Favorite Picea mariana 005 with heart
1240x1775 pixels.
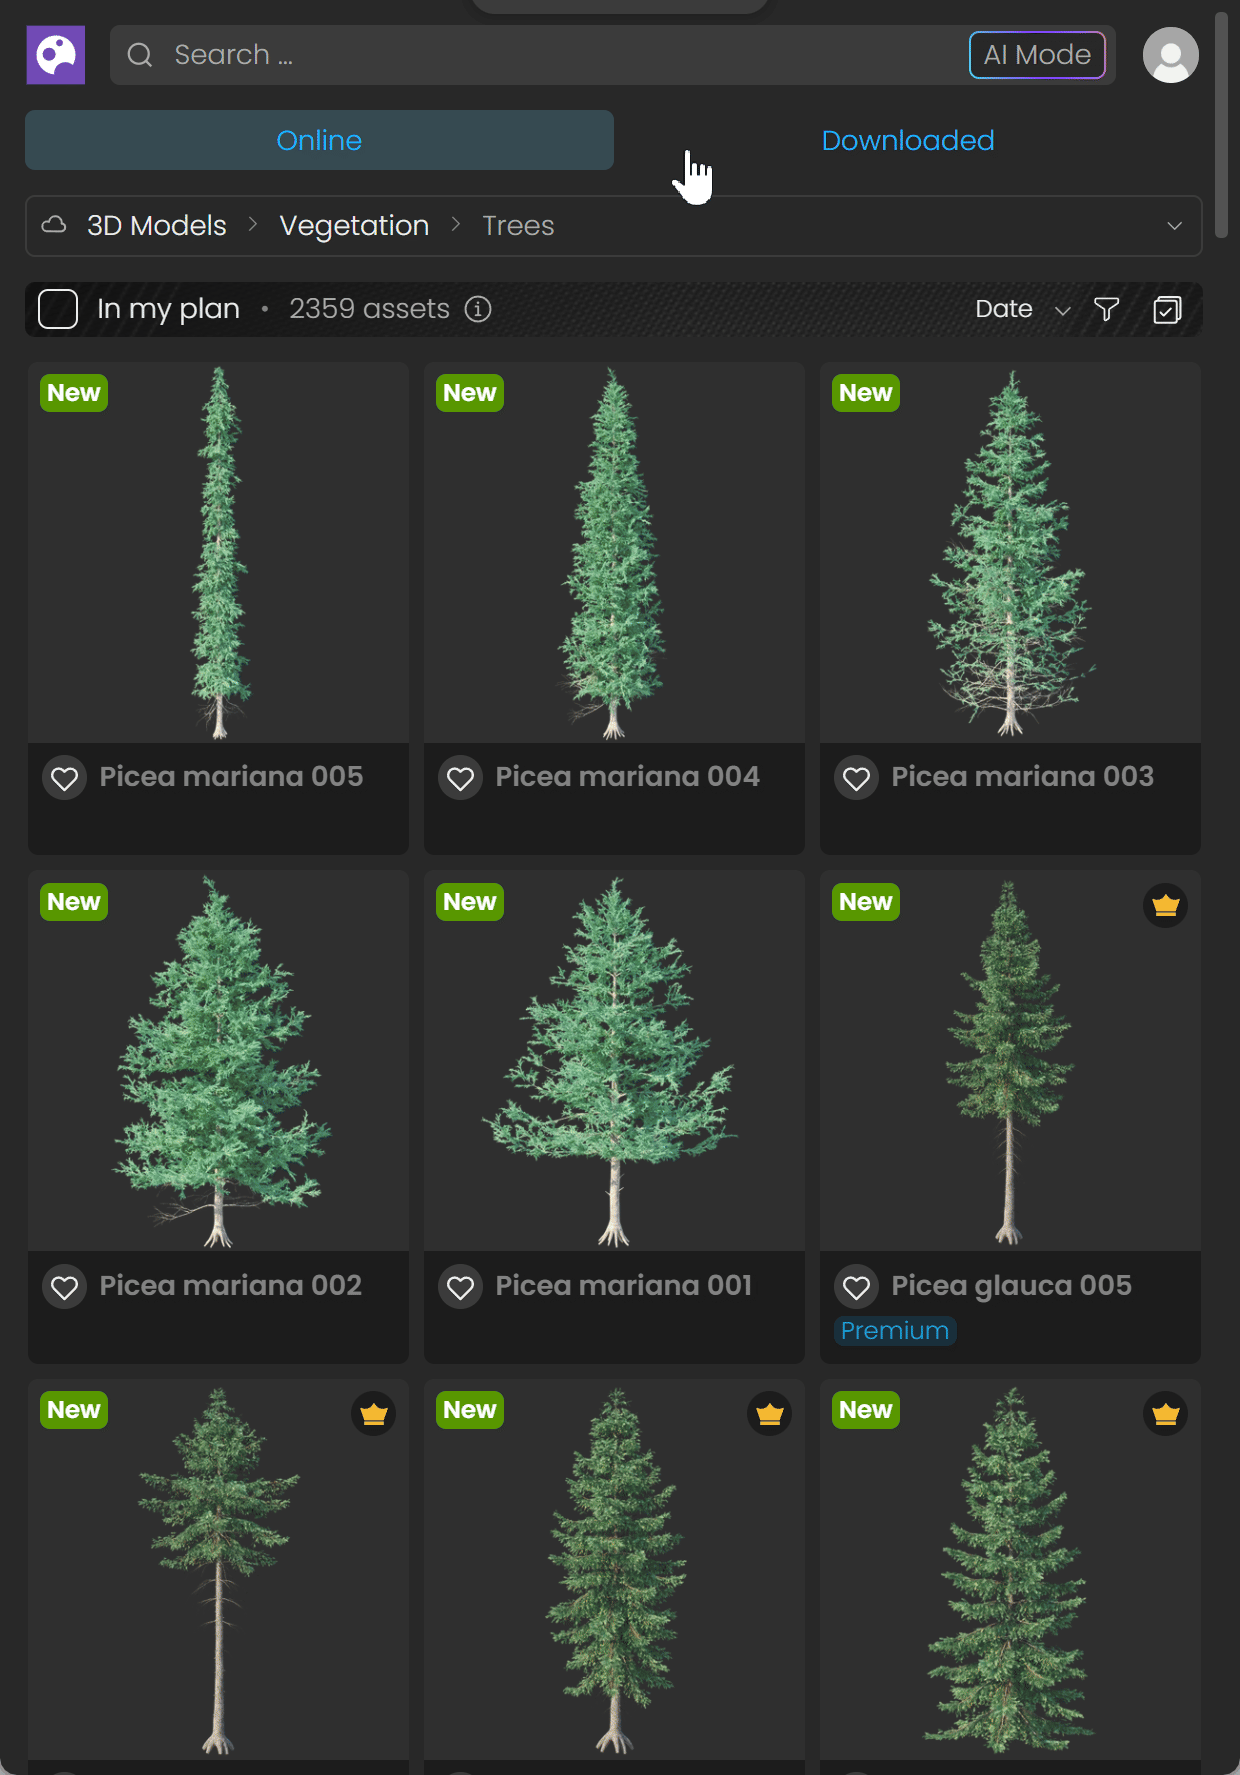[65, 778]
